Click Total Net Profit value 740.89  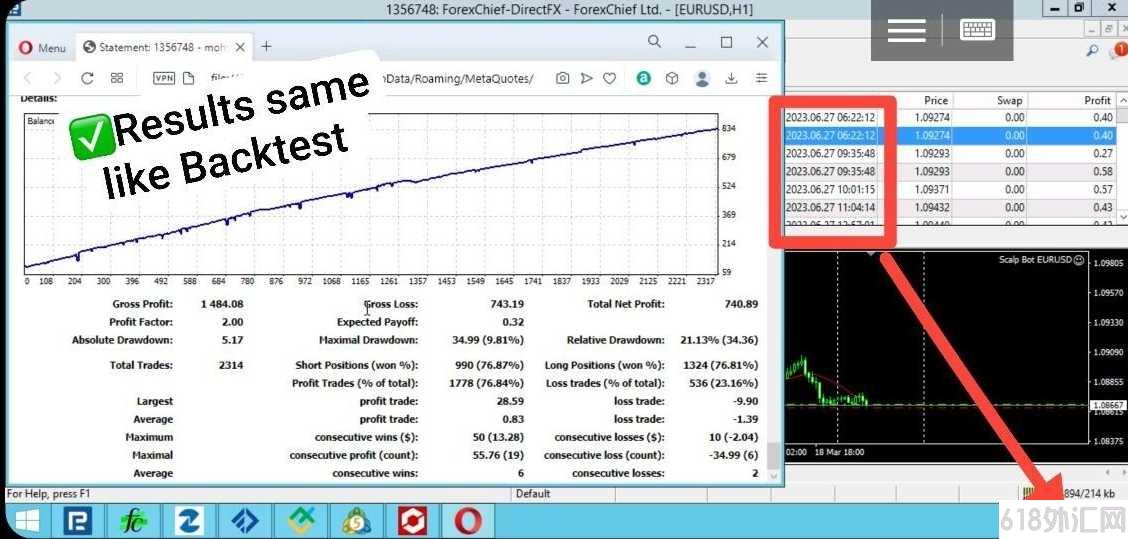[742, 304]
